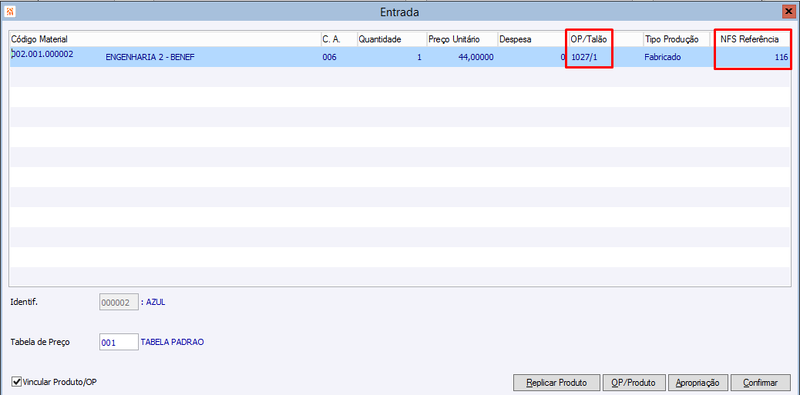This screenshot has width=800, height=395.
Task: Select the OP/Talão value 1027/1
Action: pos(584,58)
